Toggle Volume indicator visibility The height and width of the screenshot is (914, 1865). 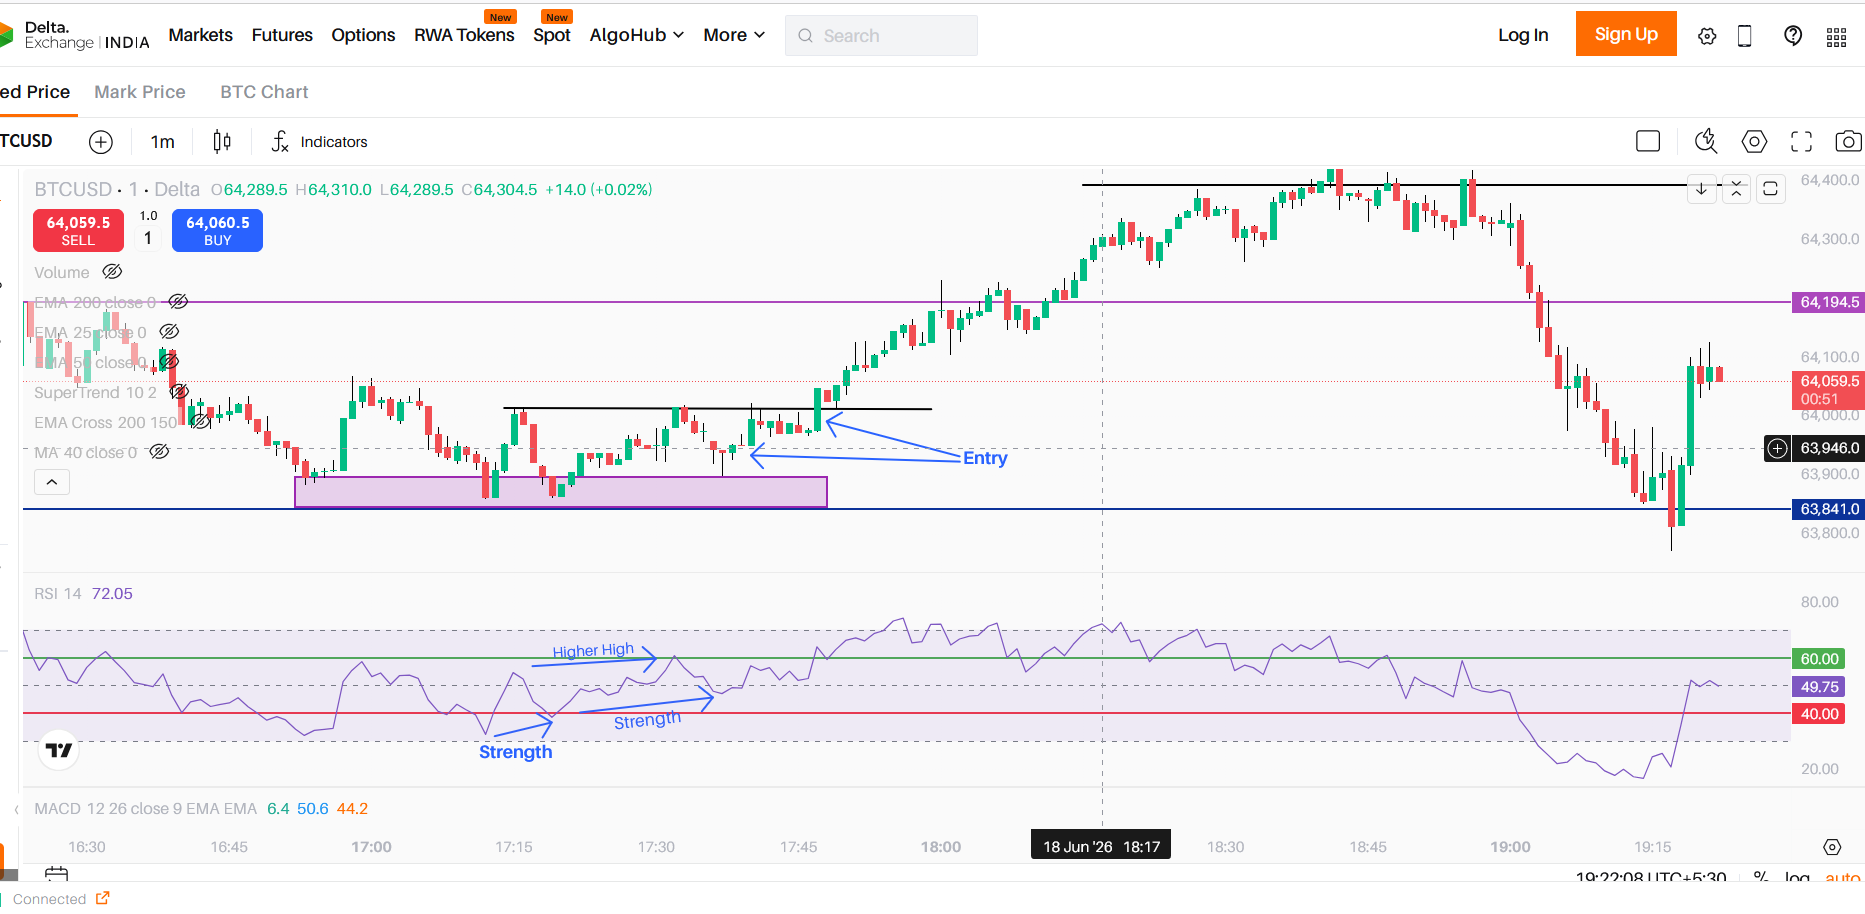click(x=112, y=272)
